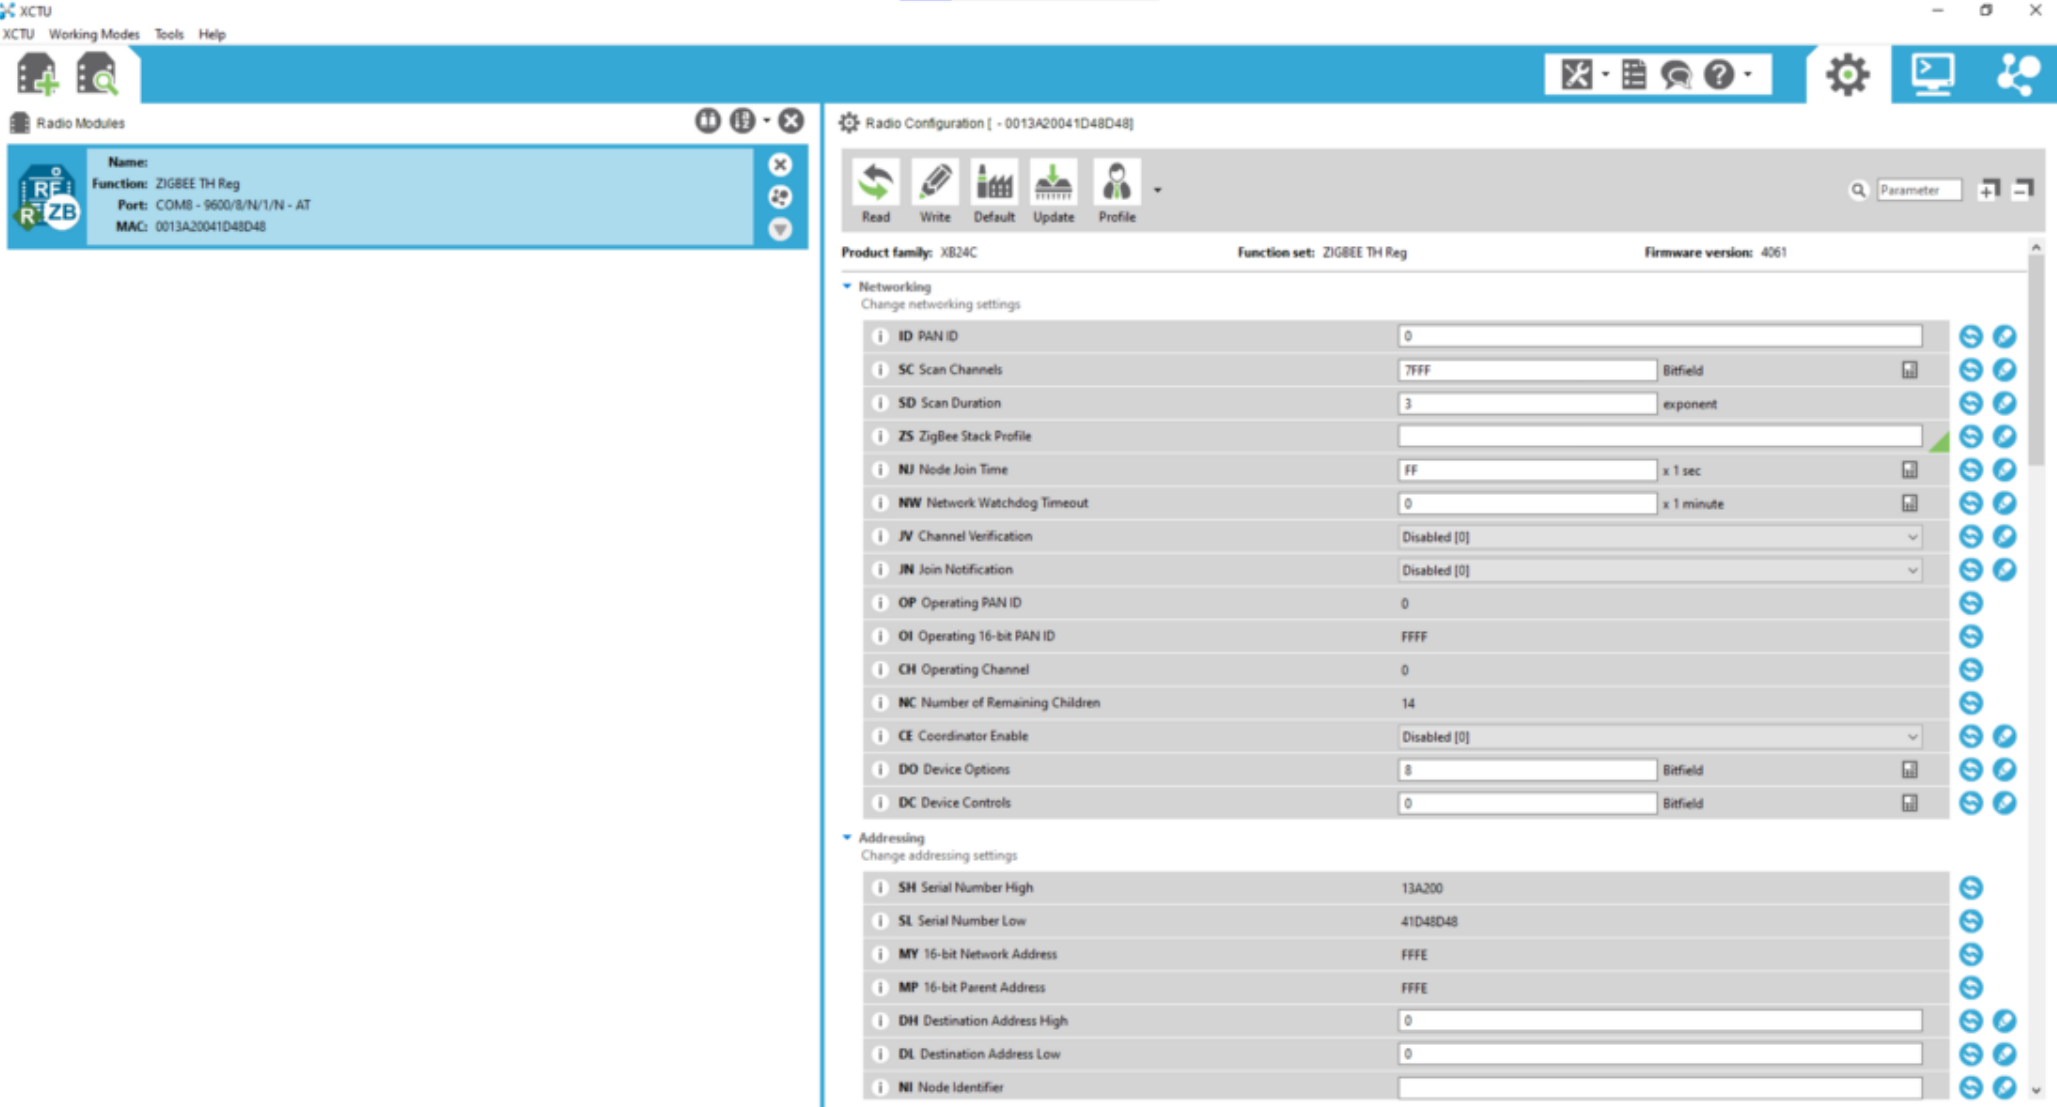Read radio settings with the Read button
The height and width of the screenshot is (1107, 2057).
click(875, 192)
